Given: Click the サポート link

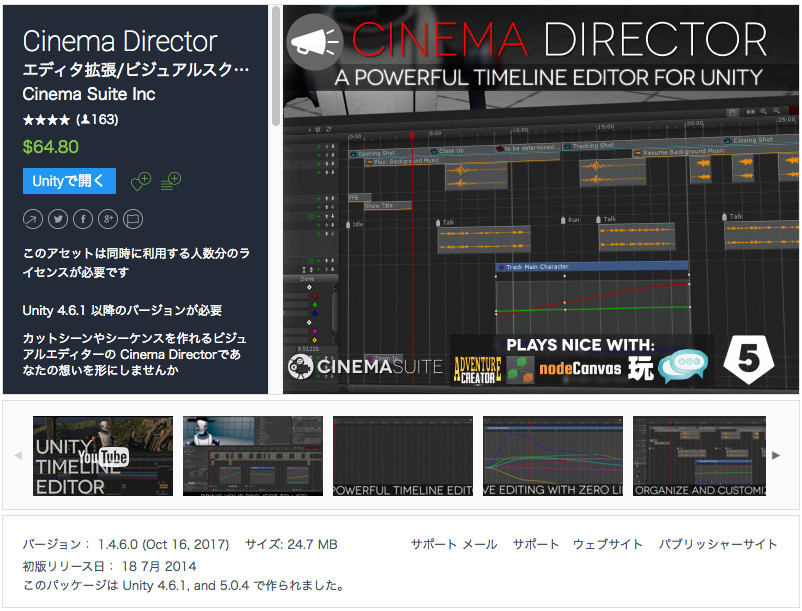Looking at the screenshot, I should pyautogui.click(x=536, y=544).
